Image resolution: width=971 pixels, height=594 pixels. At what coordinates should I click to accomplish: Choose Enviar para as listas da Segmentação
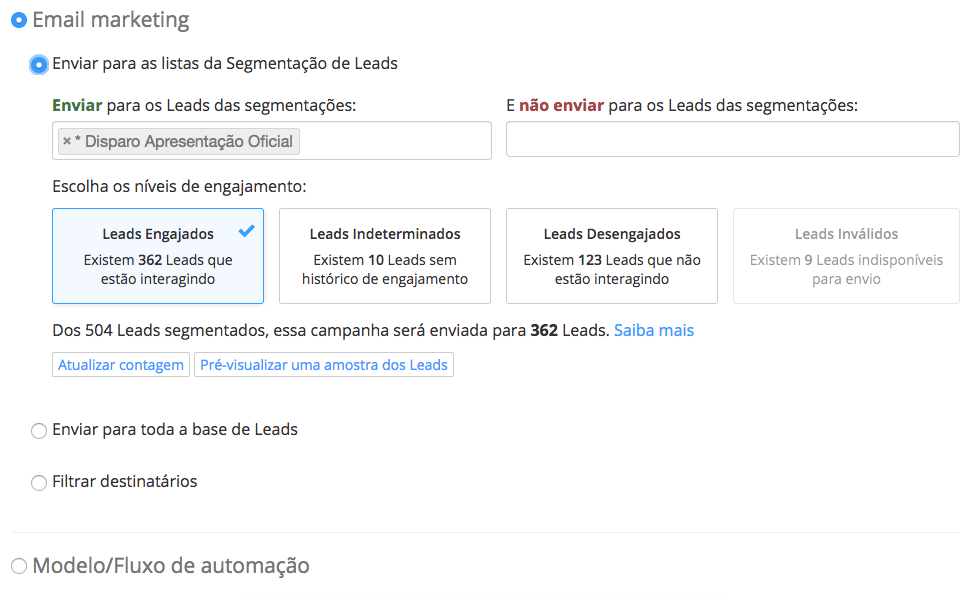38,64
